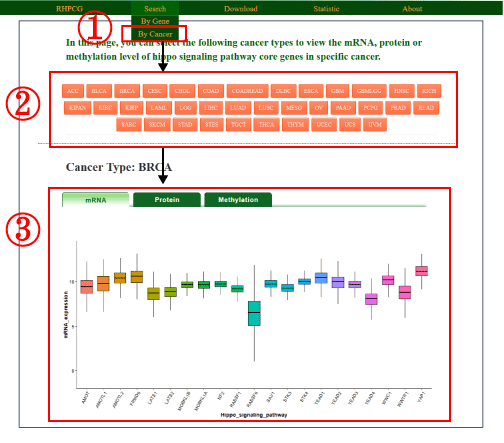This screenshot has height=443, width=504.
Task: Choose By Gene under Search
Action: pyautogui.click(x=155, y=21)
